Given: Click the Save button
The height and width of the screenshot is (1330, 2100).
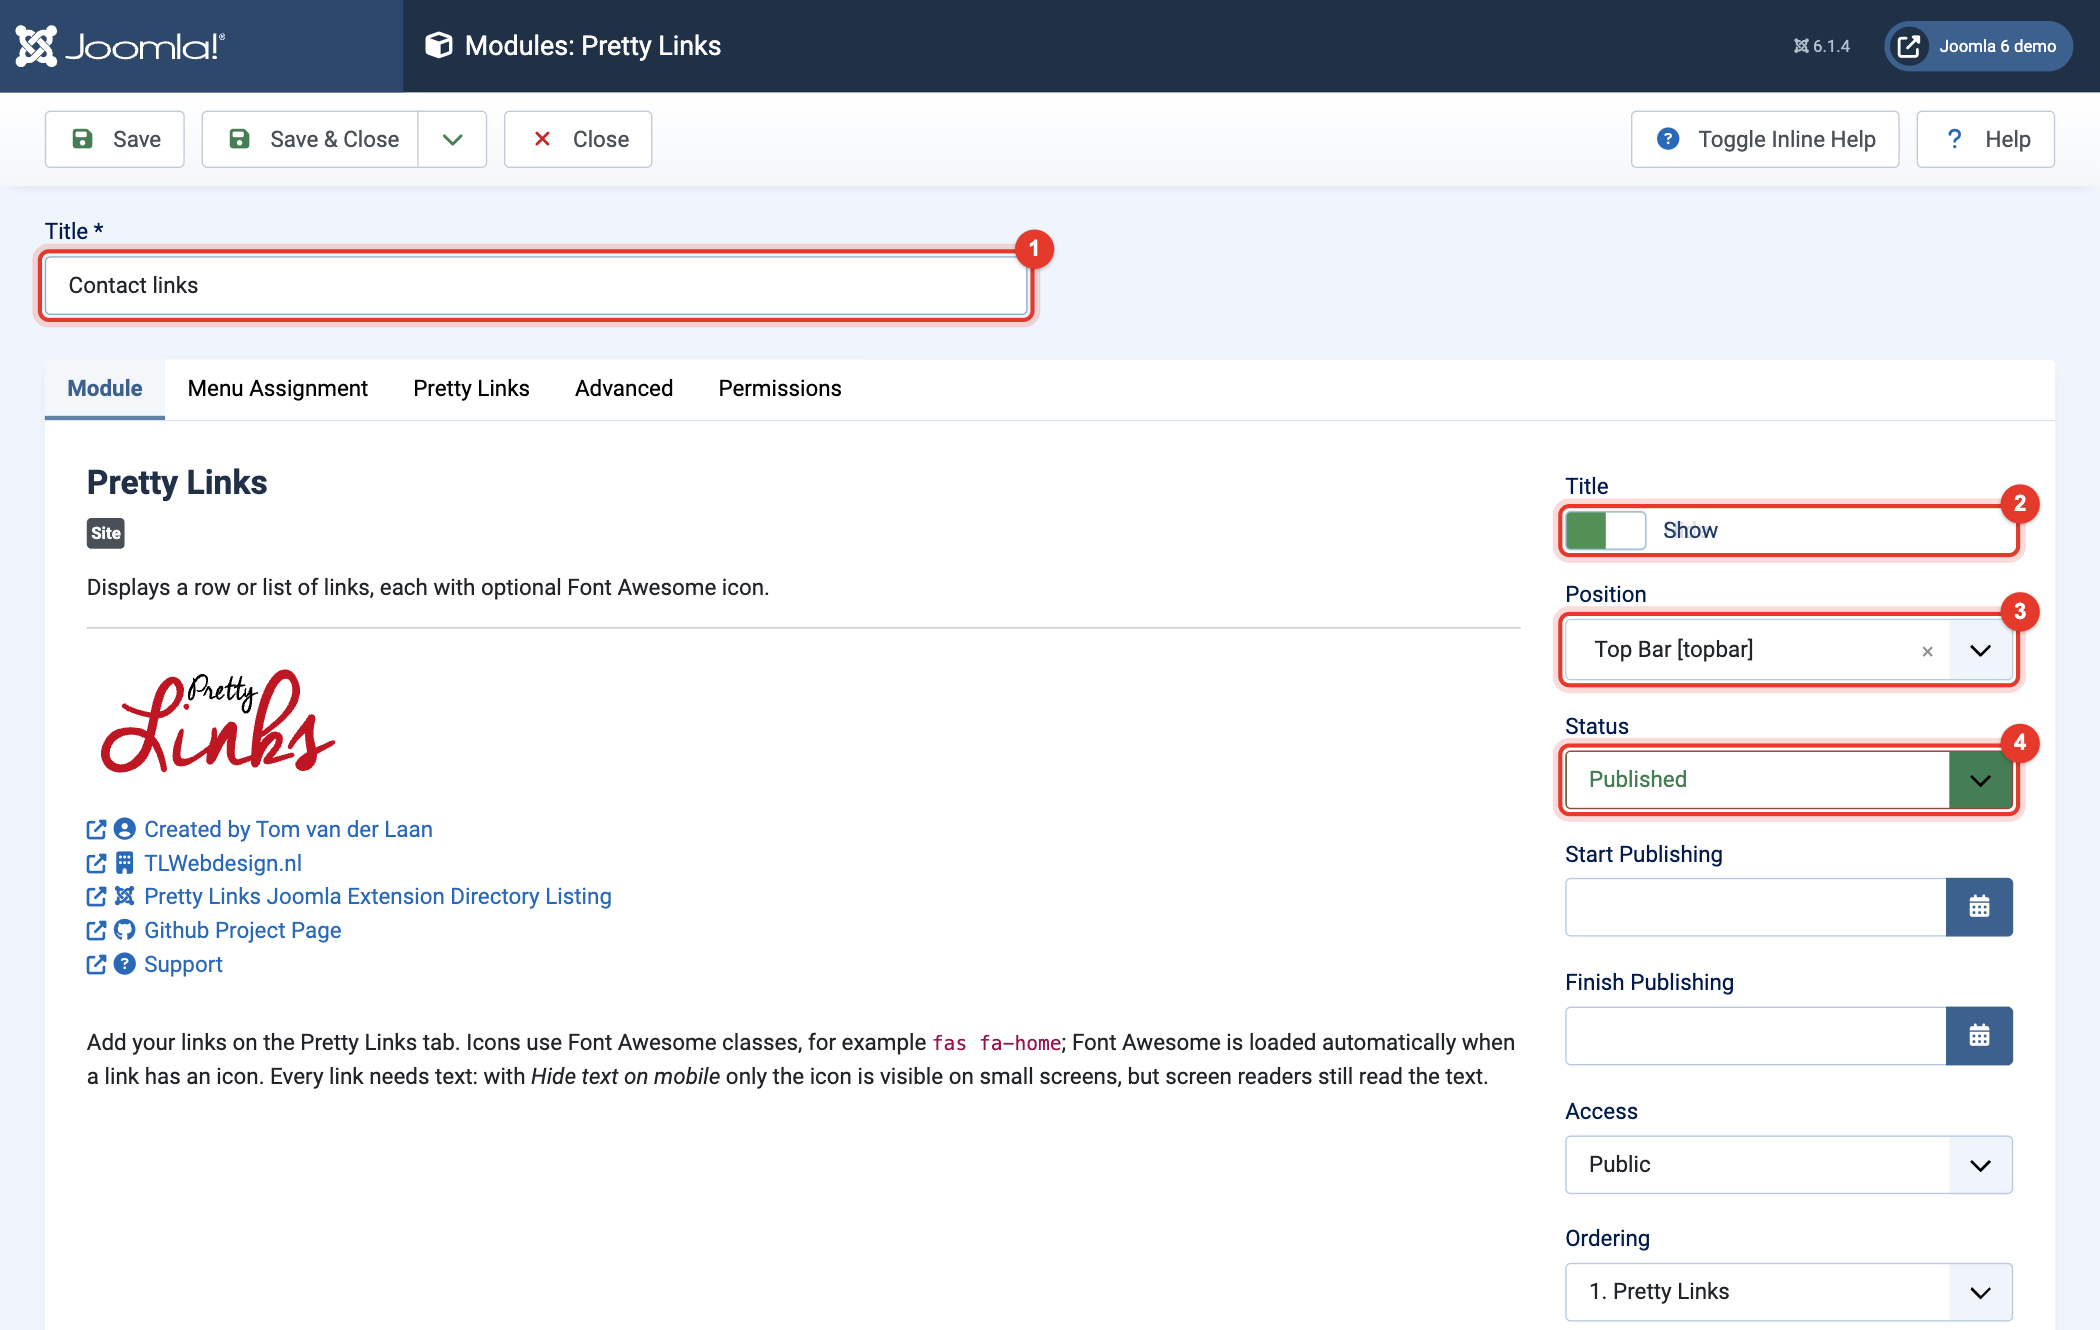Looking at the screenshot, I should coord(115,139).
